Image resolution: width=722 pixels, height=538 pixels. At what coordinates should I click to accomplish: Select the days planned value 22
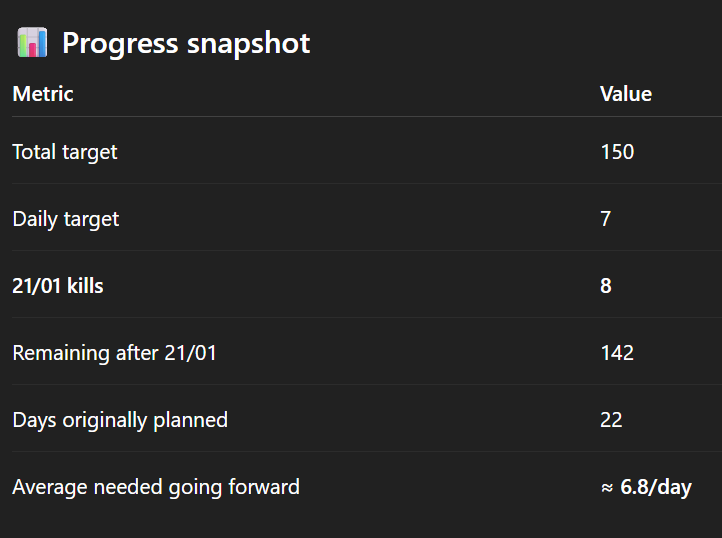pos(611,420)
